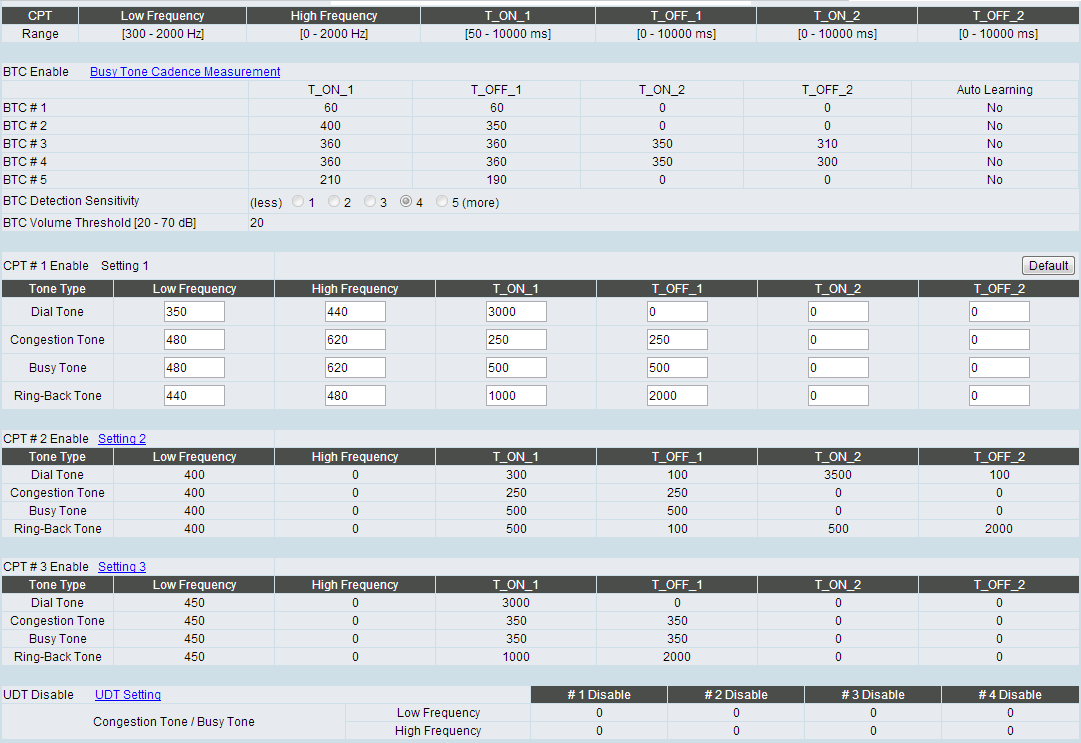The height and width of the screenshot is (743, 1081).
Task: Open Busy Tone Cadence Measurement link
Action: (185, 72)
